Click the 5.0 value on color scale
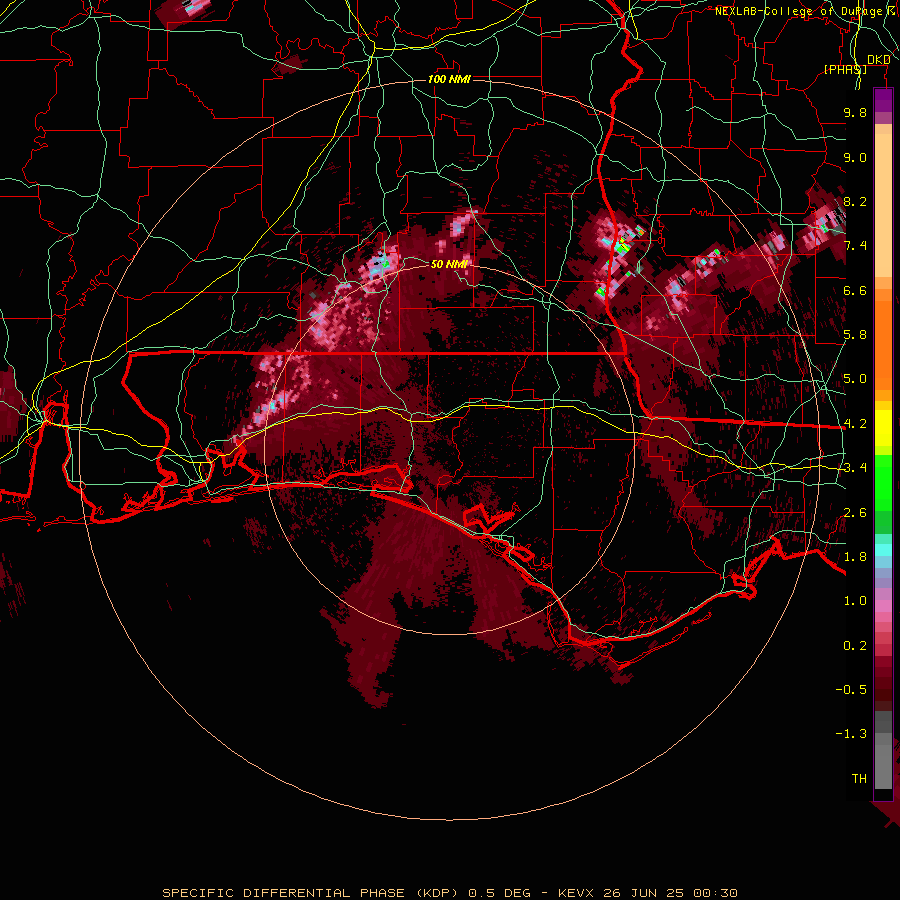 (x=855, y=379)
